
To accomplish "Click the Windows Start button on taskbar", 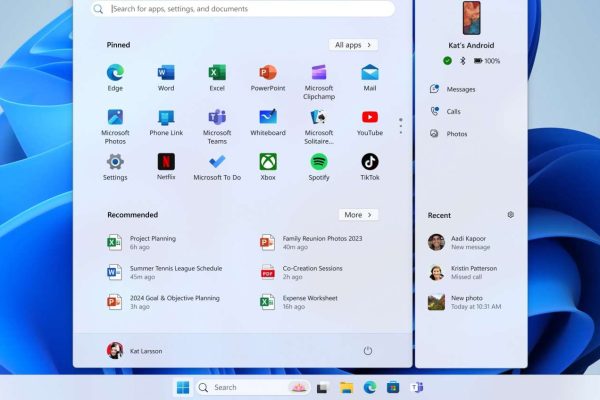I will pos(183,387).
